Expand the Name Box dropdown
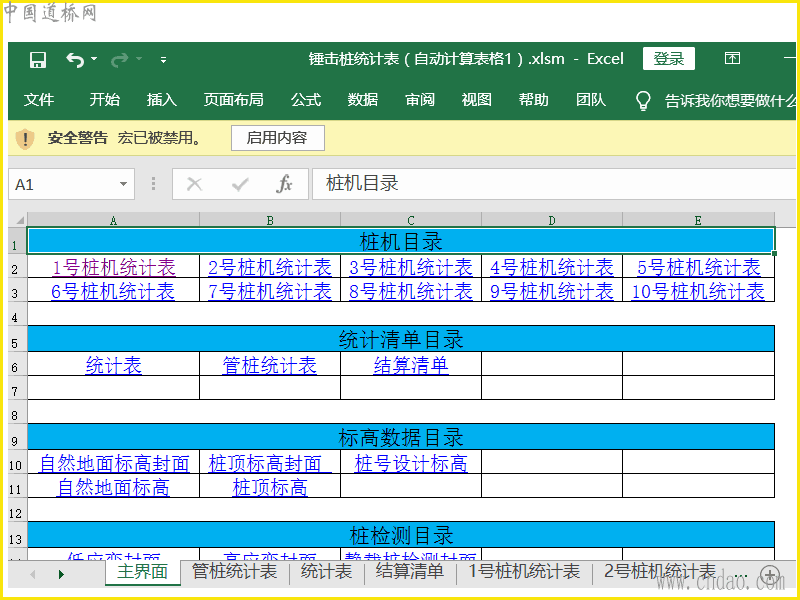Viewport: 800px width, 600px height. coord(124,184)
